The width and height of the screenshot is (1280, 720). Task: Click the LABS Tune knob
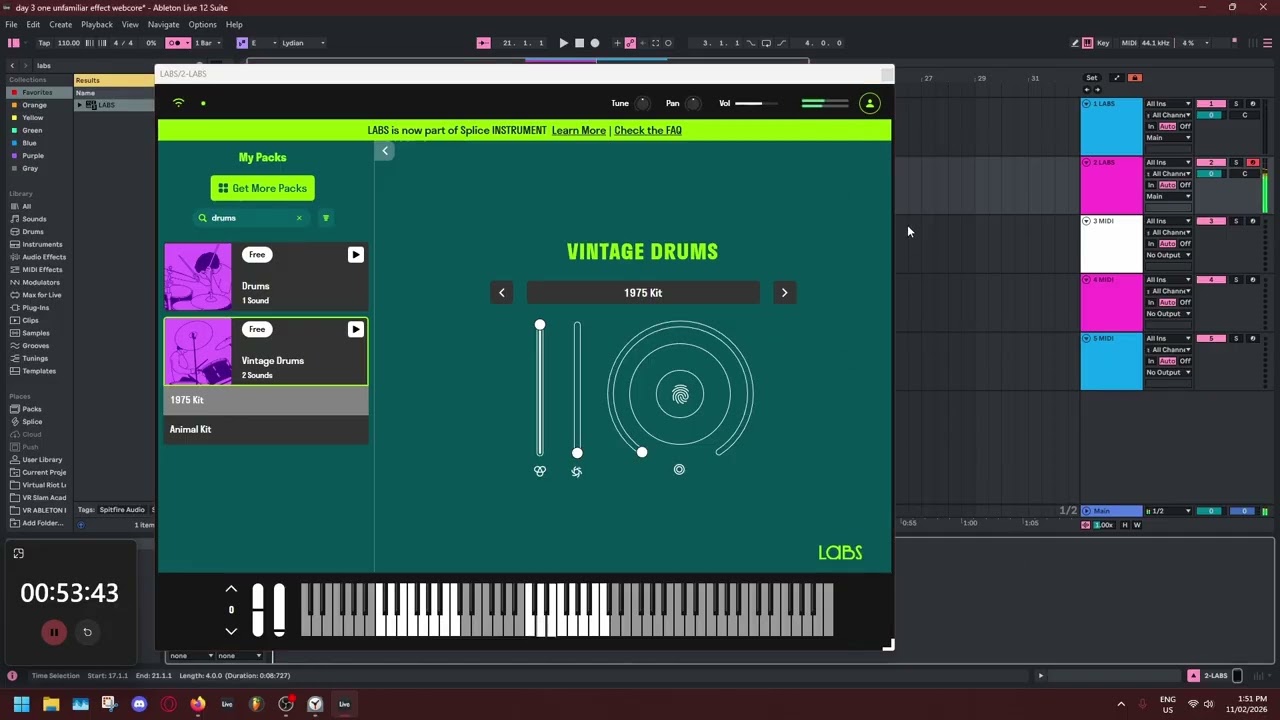(642, 103)
